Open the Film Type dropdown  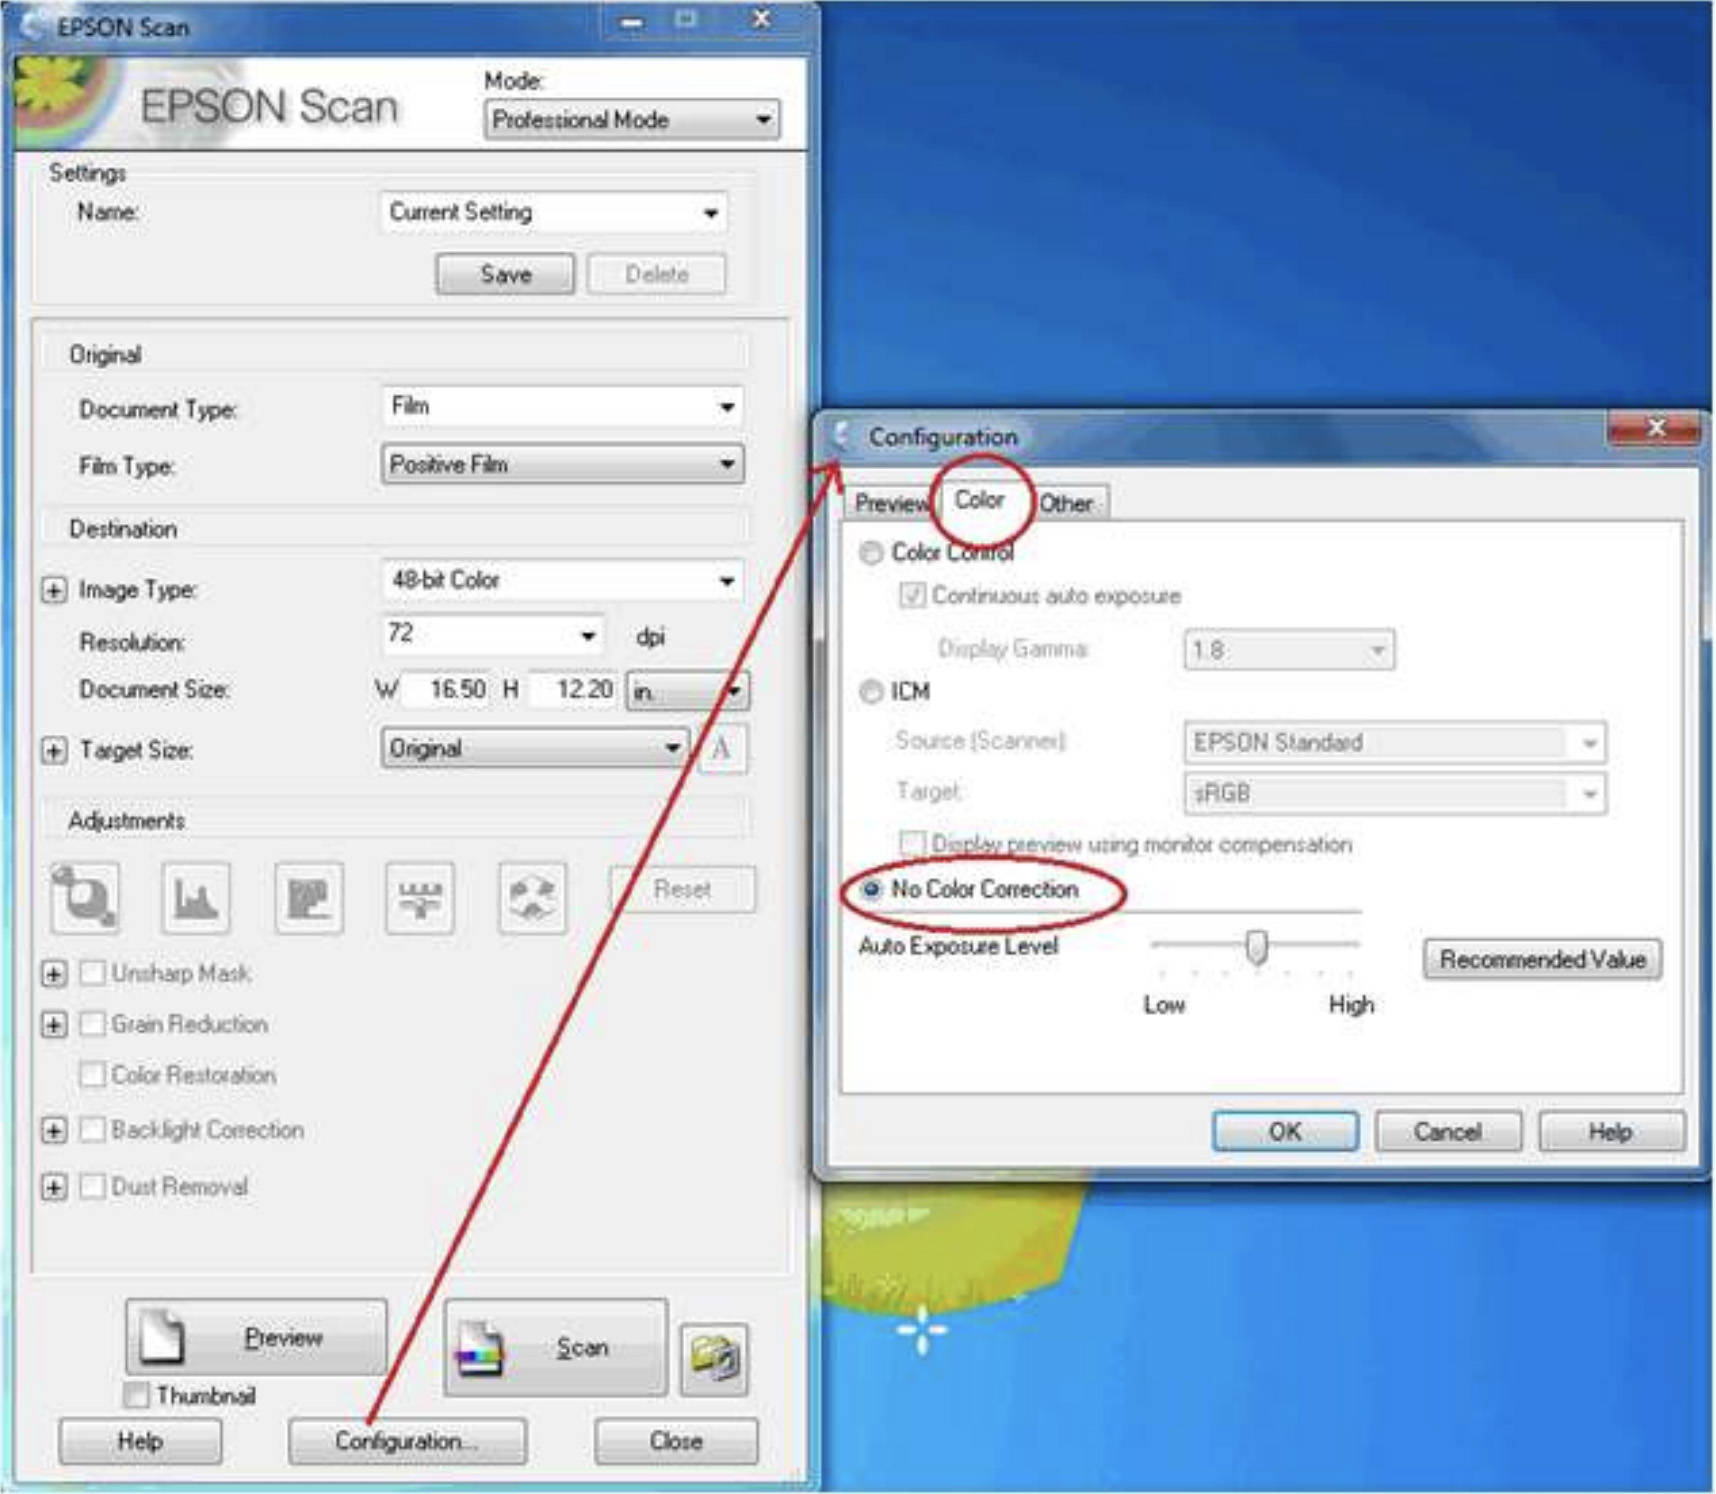562,464
